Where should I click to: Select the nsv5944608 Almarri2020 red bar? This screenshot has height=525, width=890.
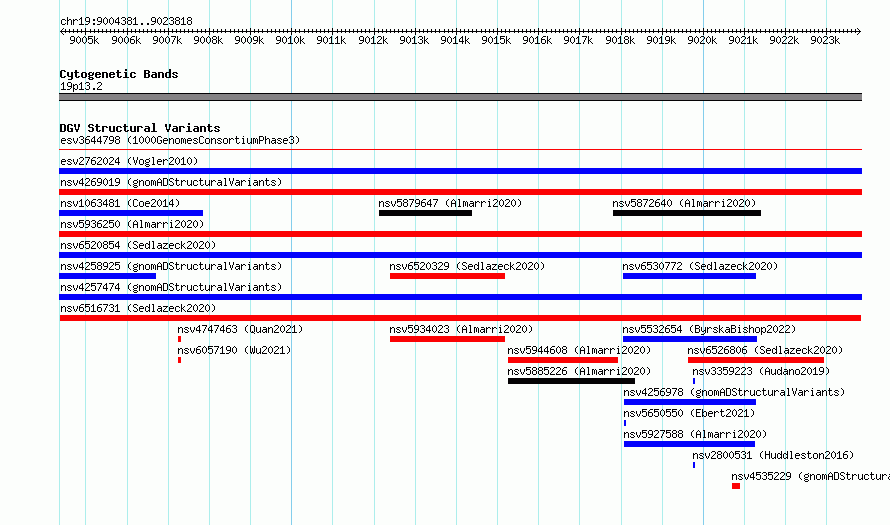[x=562, y=360]
